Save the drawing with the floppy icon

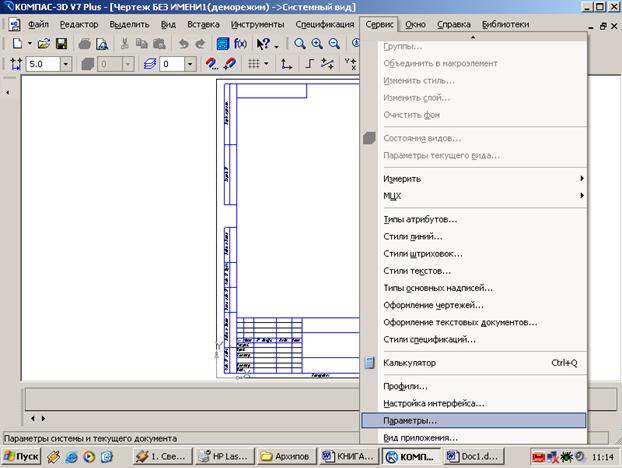(61, 44)
